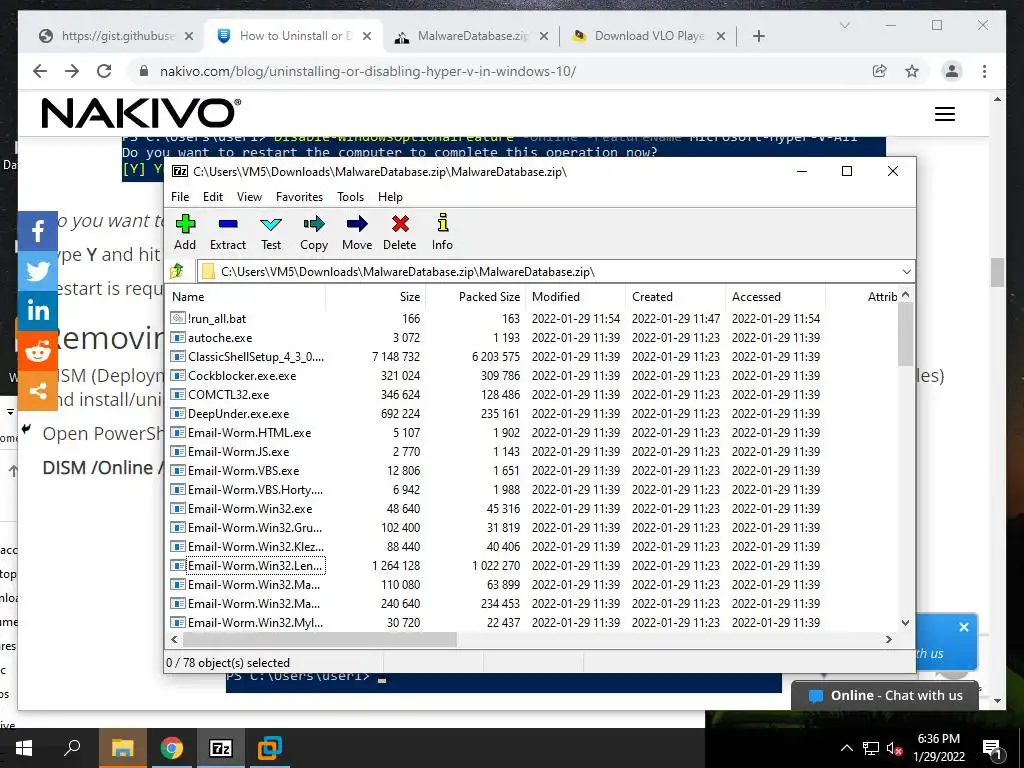The image size is (1024, 768).
Task: Click the Copy toolbar icon in 7-Zip
Action: pos(314,232)
